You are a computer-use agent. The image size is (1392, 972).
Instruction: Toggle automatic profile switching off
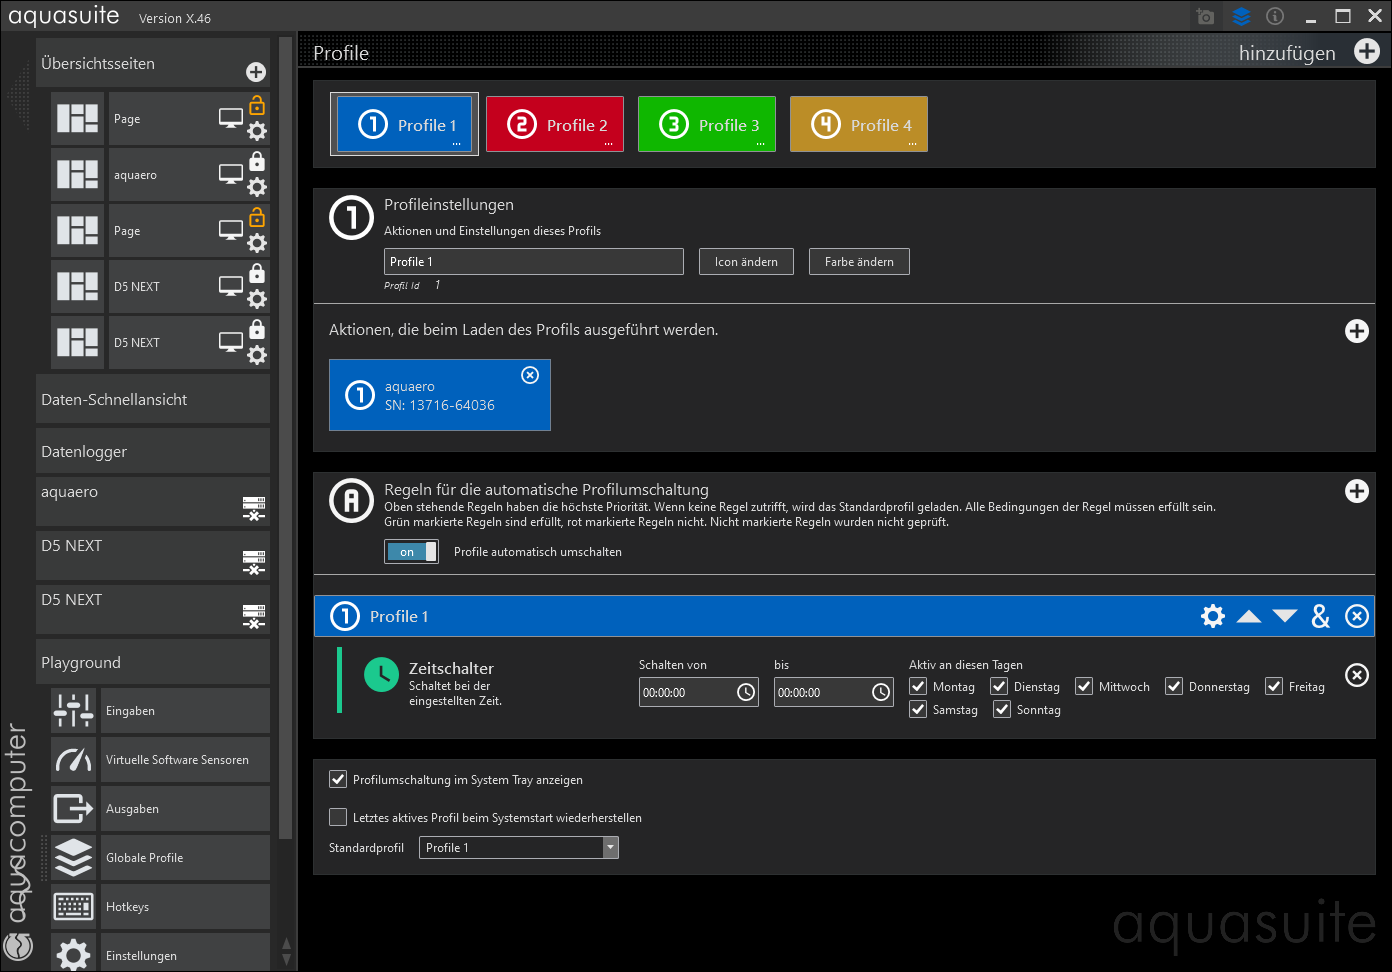point(411,552)
